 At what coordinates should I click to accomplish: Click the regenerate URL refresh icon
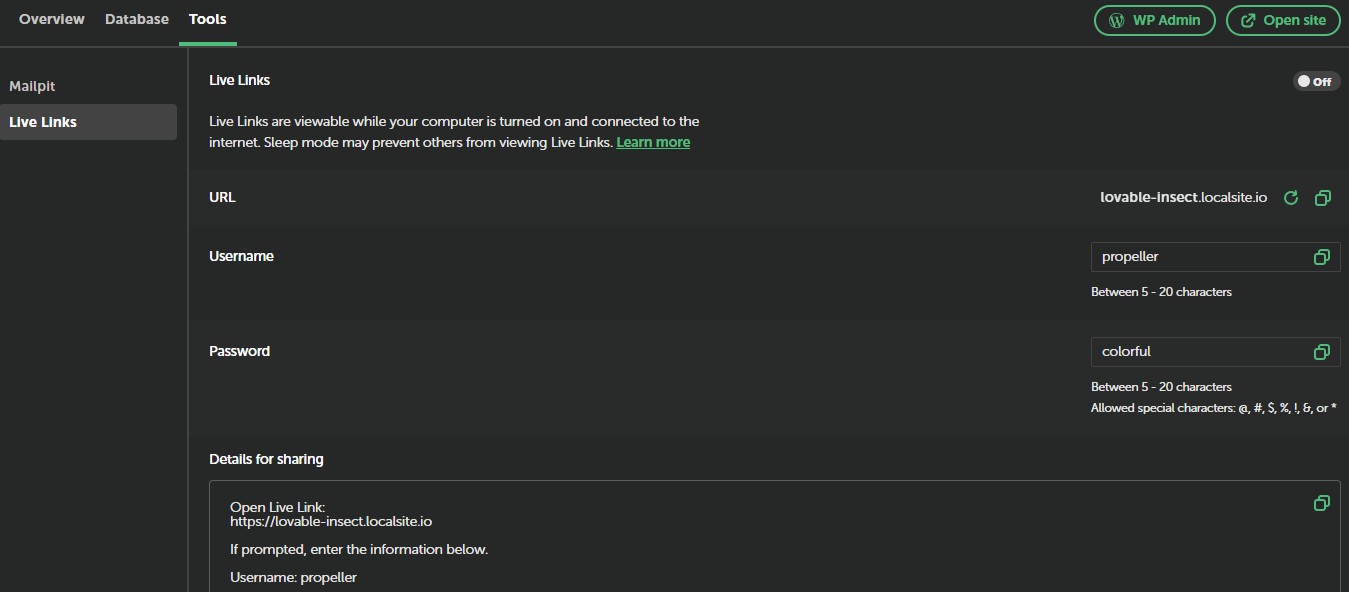pyautogui.click(x=1291, y=198)
